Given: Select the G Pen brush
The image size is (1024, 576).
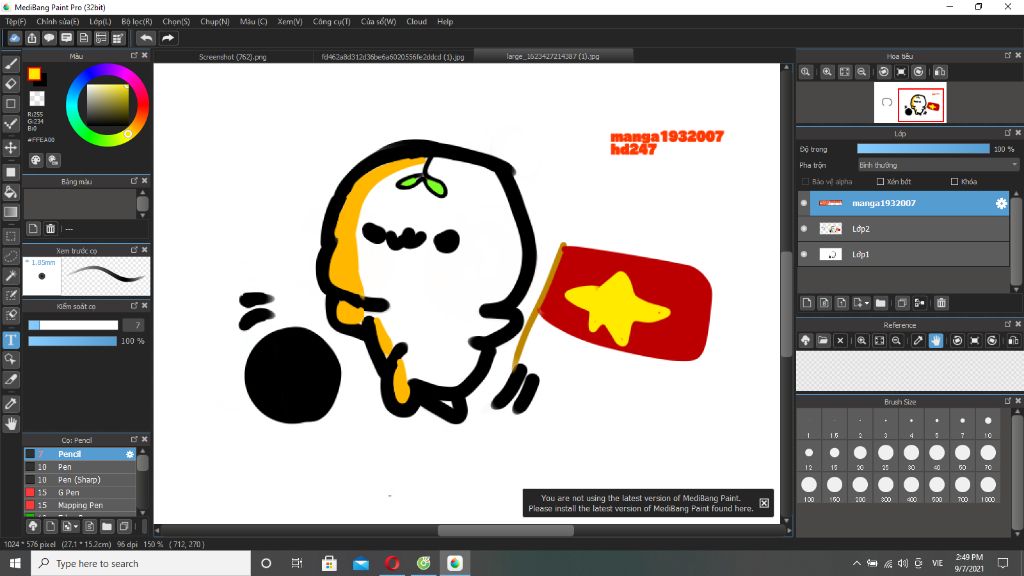Looking at the screenshot, I should coord(80,492).
